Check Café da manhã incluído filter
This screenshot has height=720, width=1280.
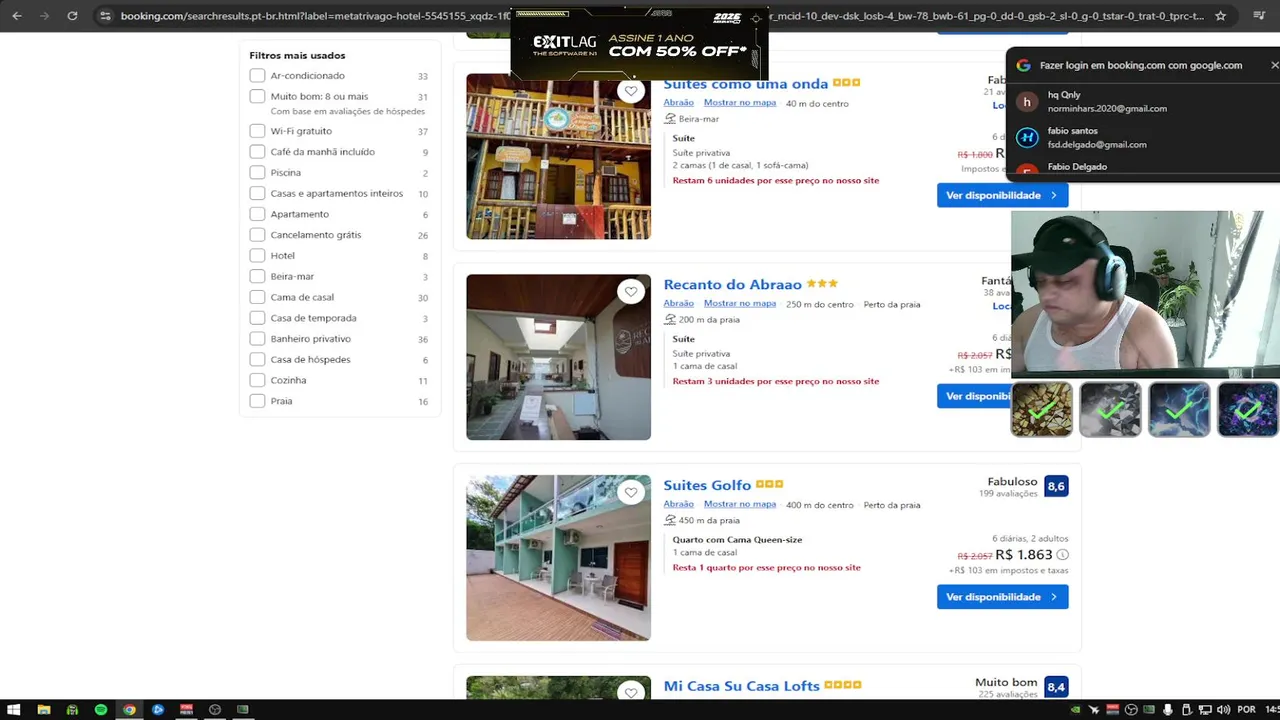(257, 152)
